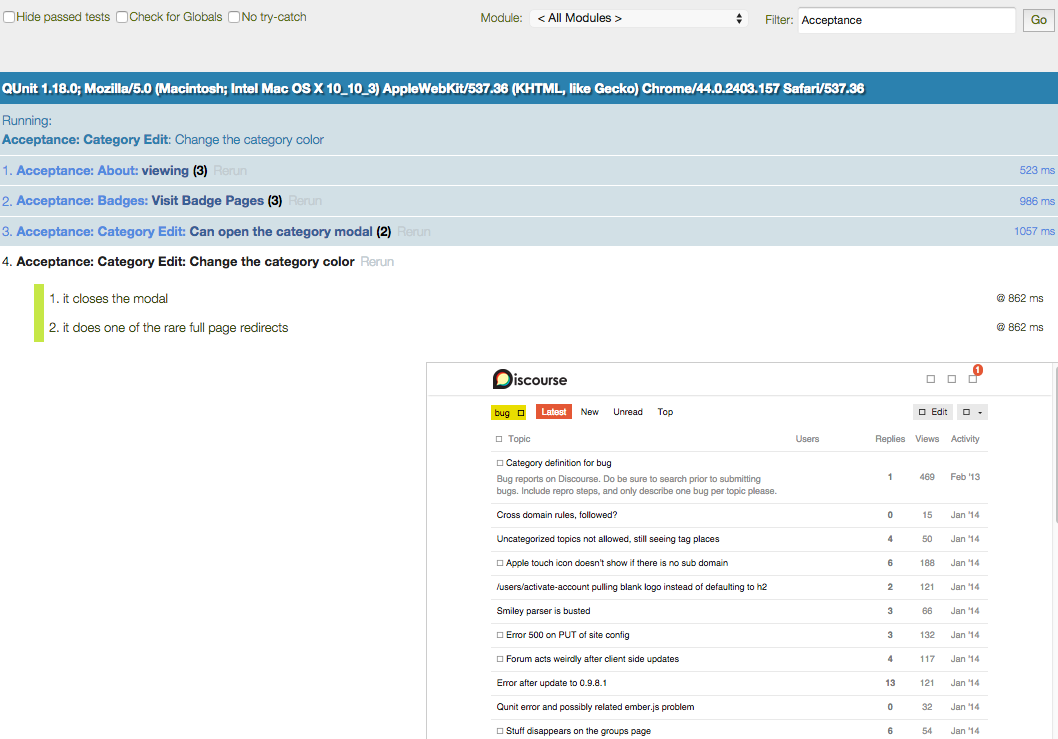
Task: Enable the 'Hide passed tests' checkbox
Action: click(x=9, y=17)
